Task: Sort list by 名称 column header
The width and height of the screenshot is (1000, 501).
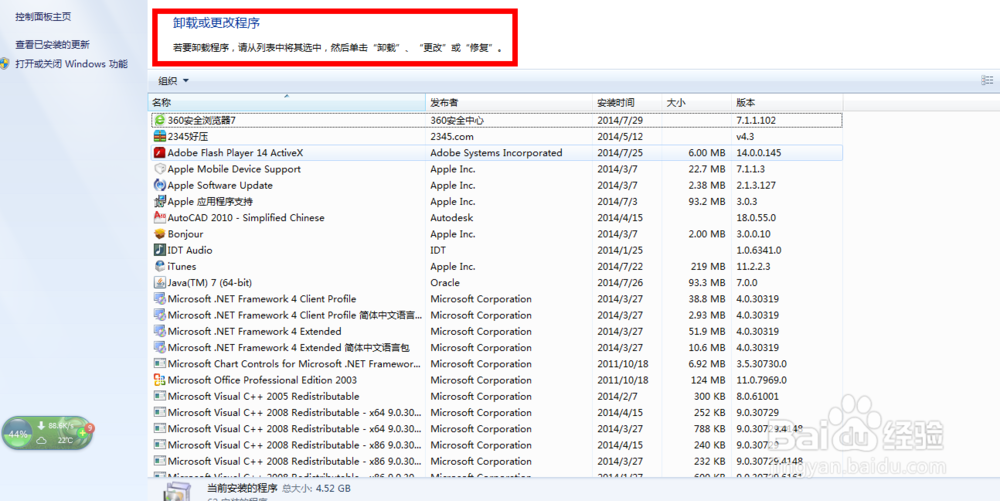Action: [287, 102]
